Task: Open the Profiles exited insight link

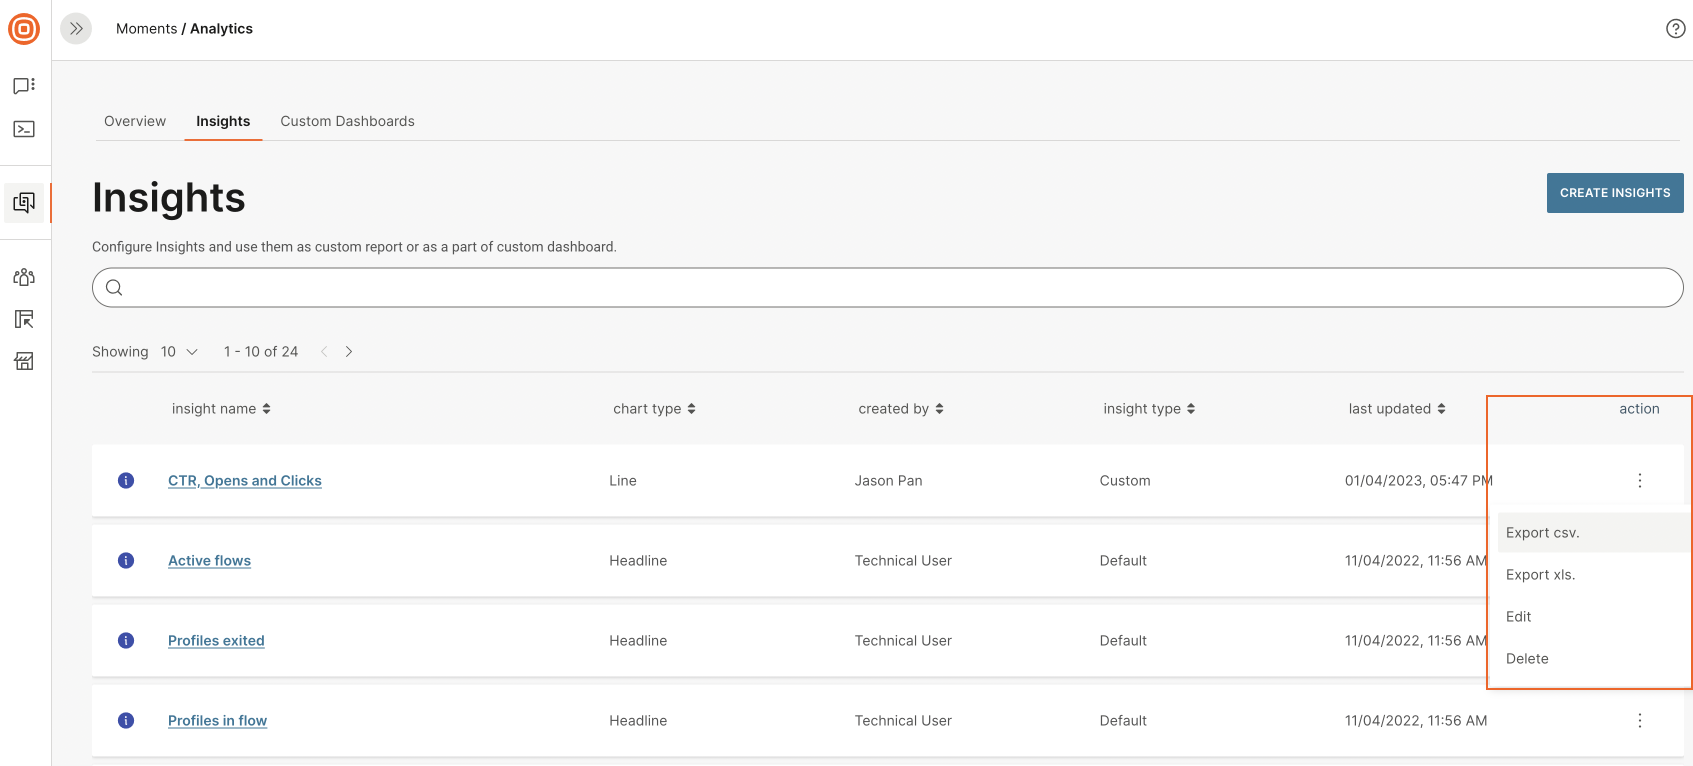Action: (216, 641)
